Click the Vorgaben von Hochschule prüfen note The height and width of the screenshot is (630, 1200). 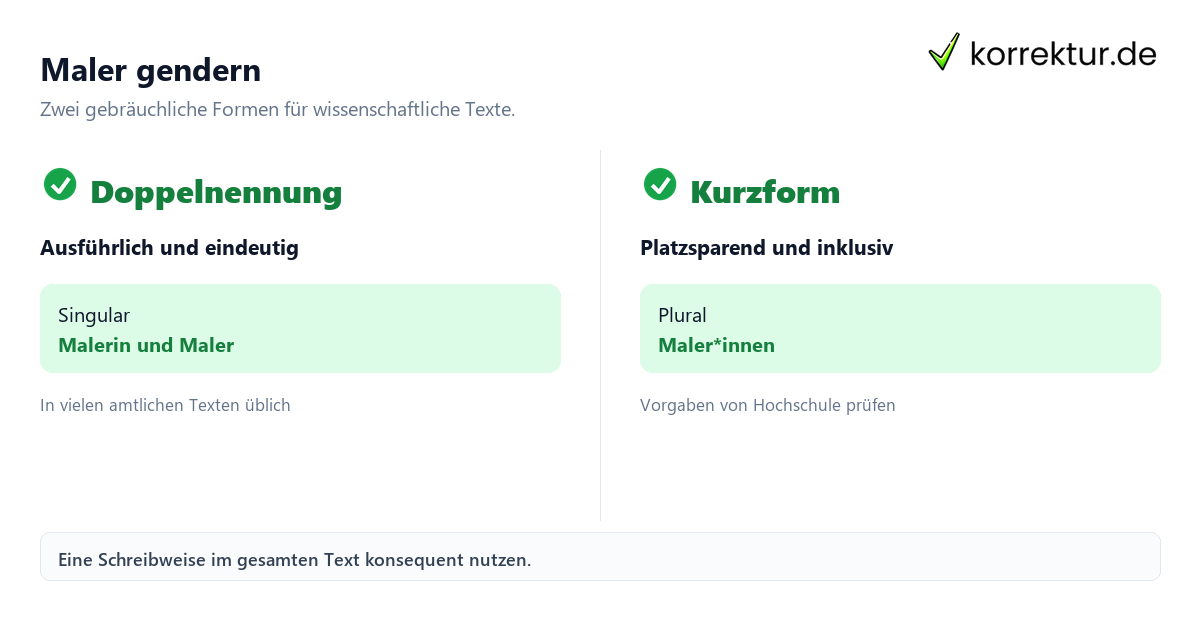[767, 405]
